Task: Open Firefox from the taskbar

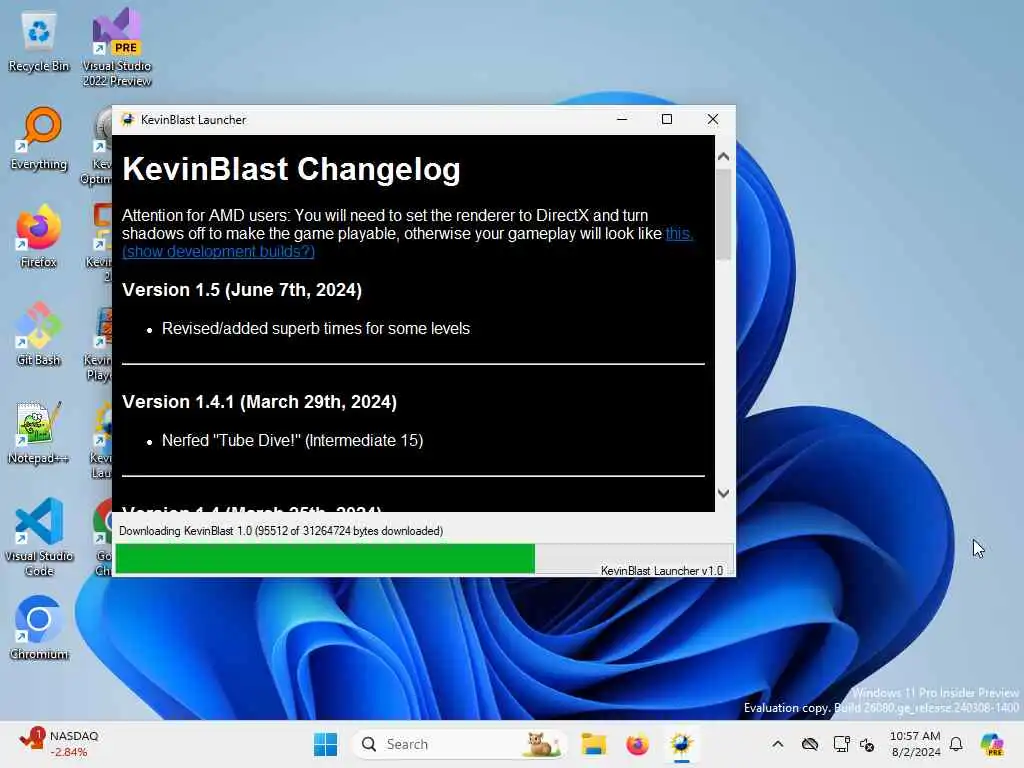Action: click(x=637, y=744)
